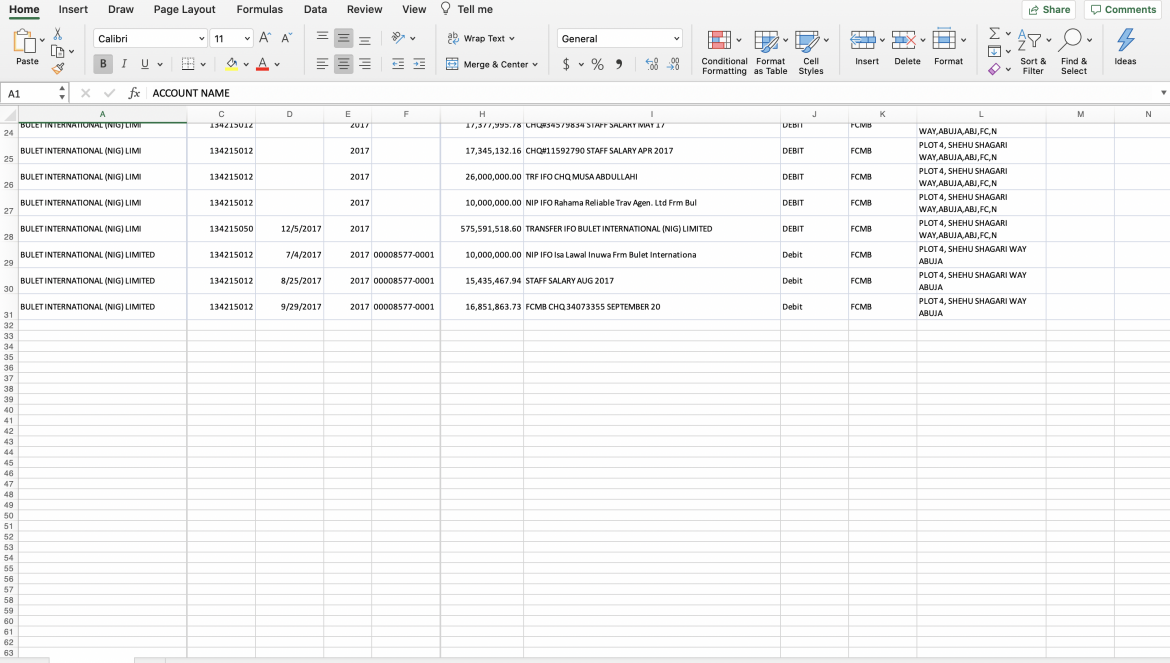Click the Clear eraser icon
This screenshot has width=1170, height=663.
pos(994,69)
